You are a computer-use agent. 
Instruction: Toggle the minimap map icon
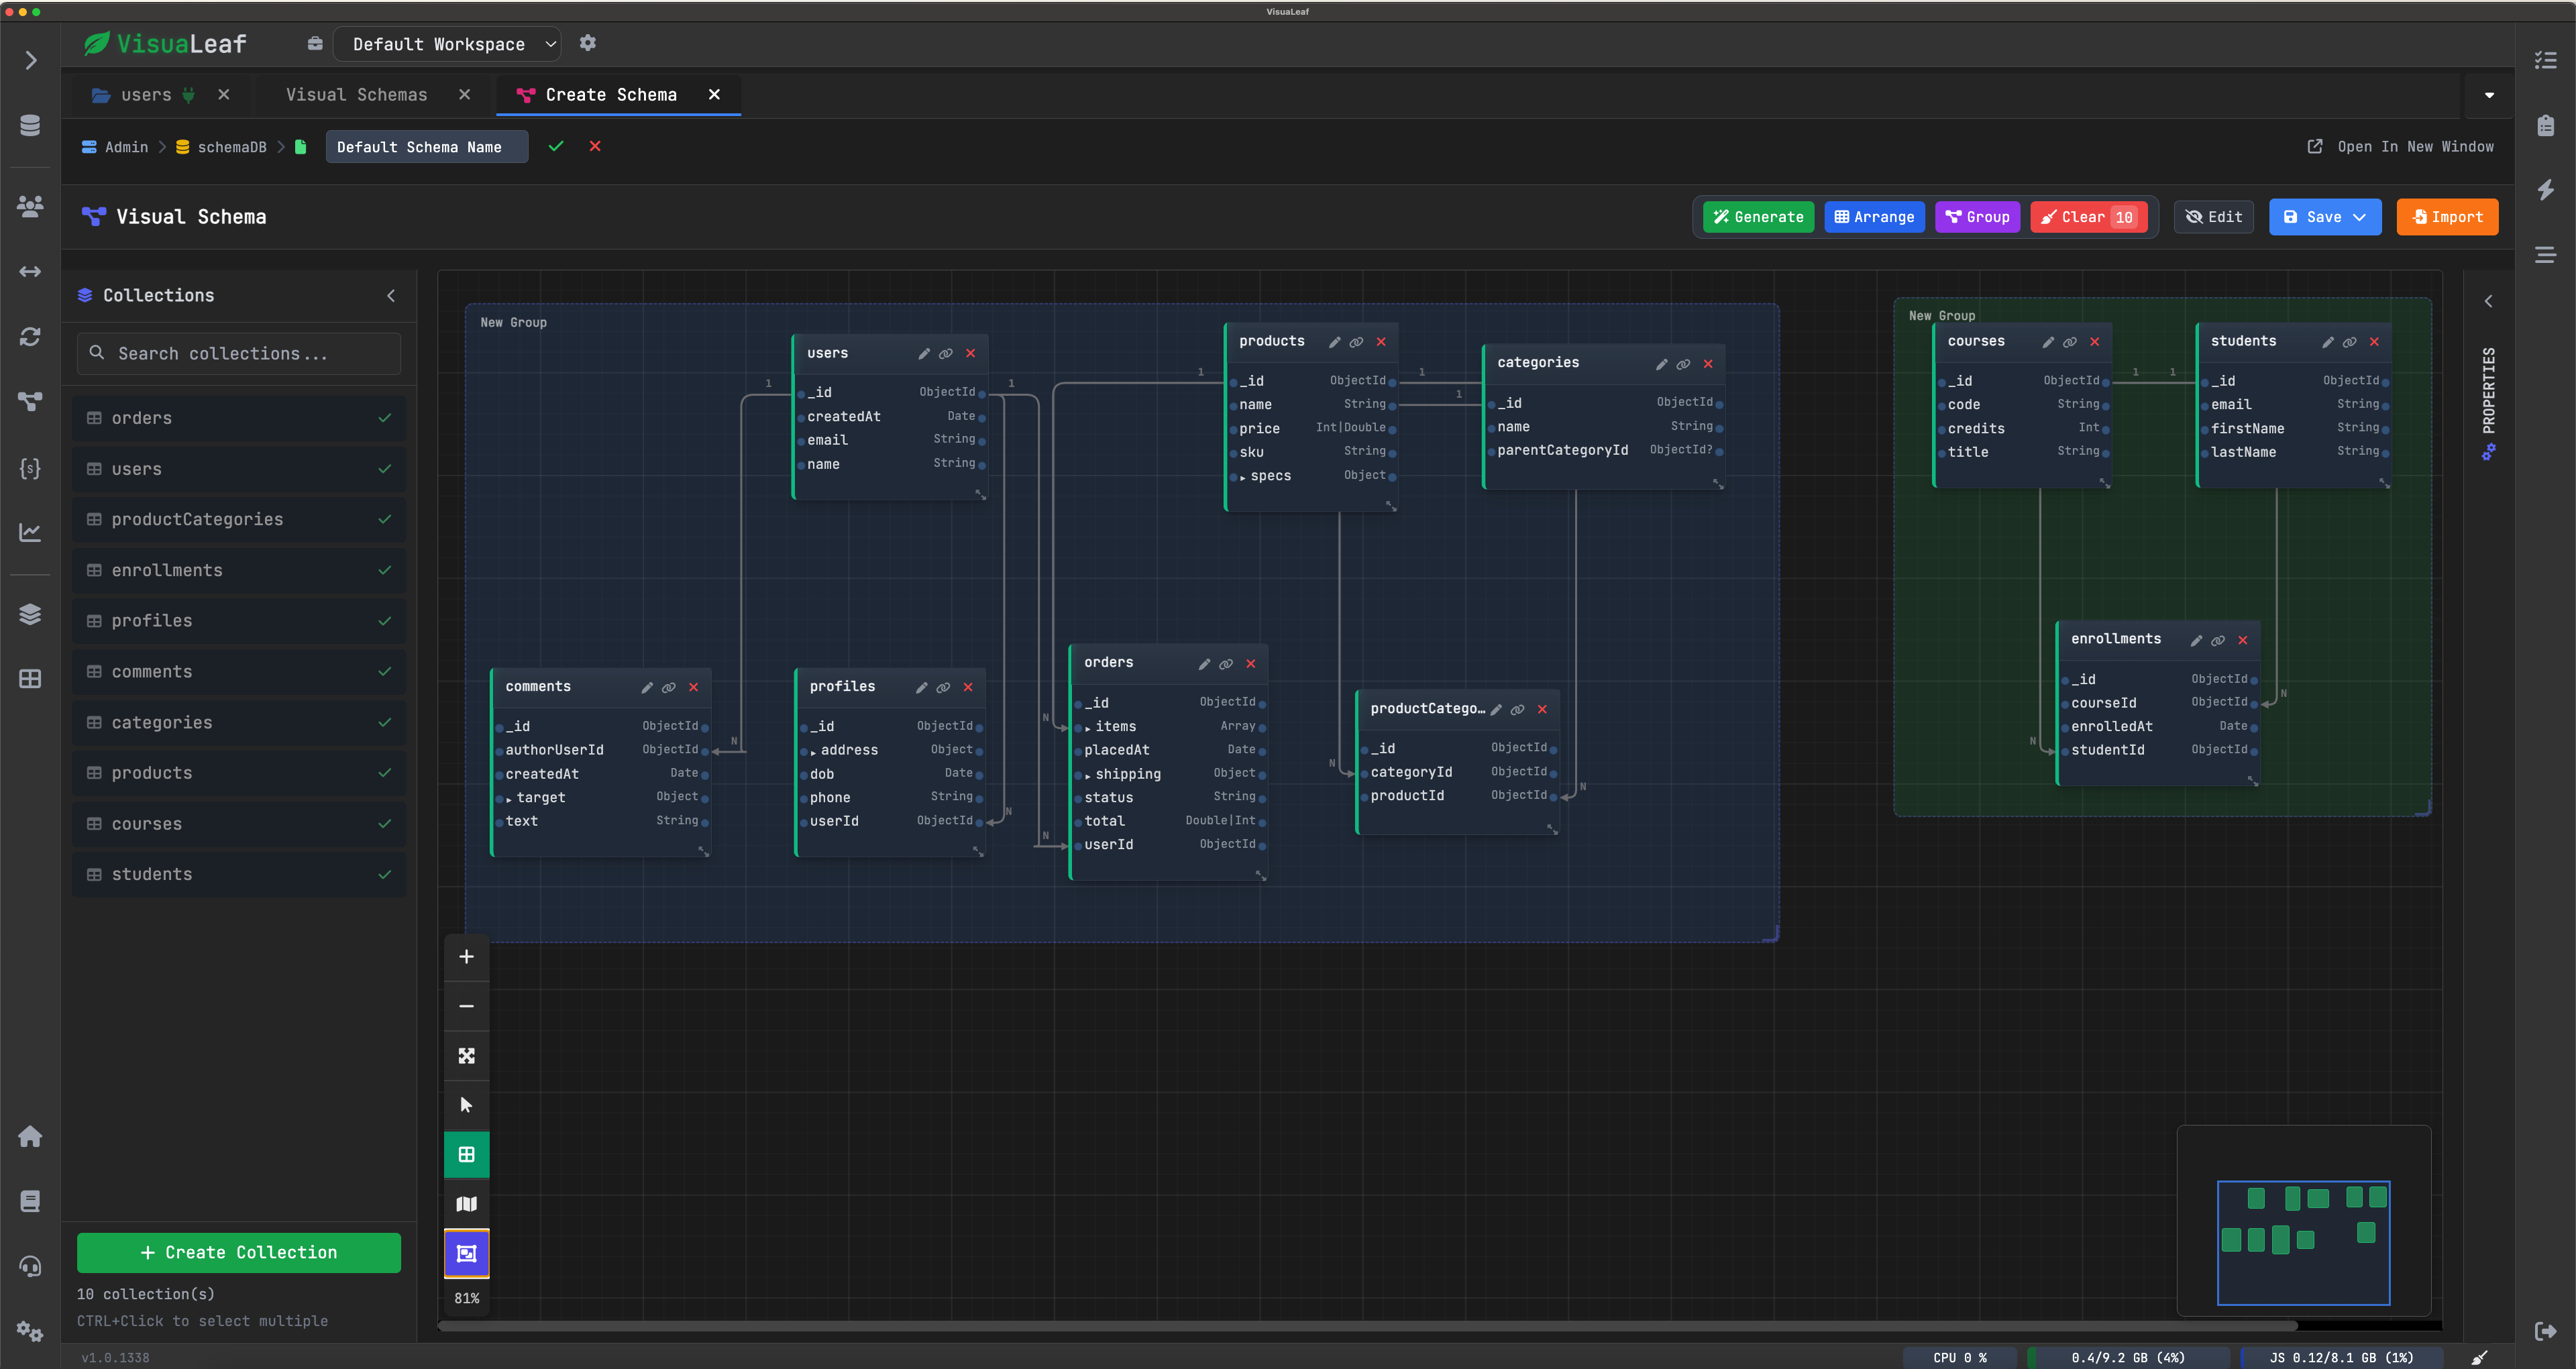pos(466,1204)
